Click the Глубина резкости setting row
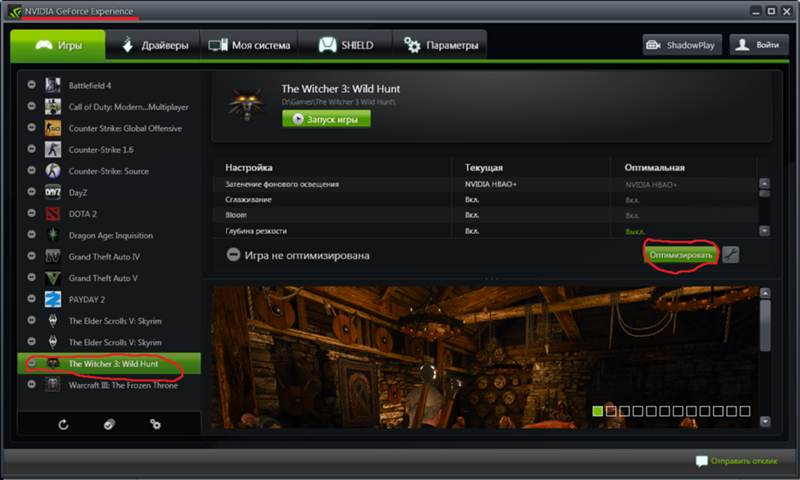The image size is (800, 480). (485, 231)
